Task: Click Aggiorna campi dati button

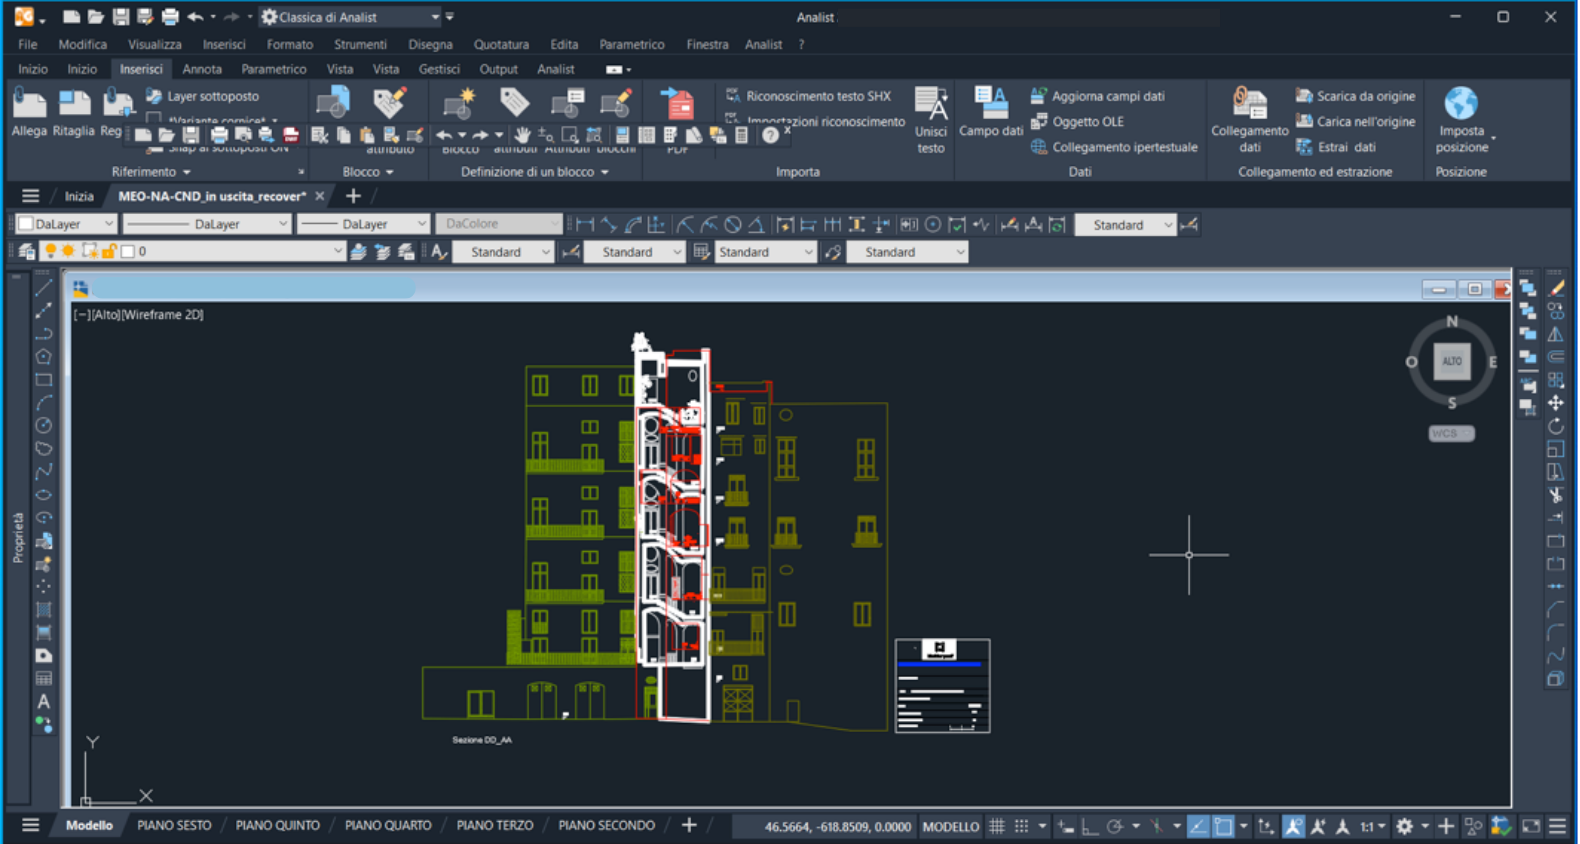Action: [1098, 96]
